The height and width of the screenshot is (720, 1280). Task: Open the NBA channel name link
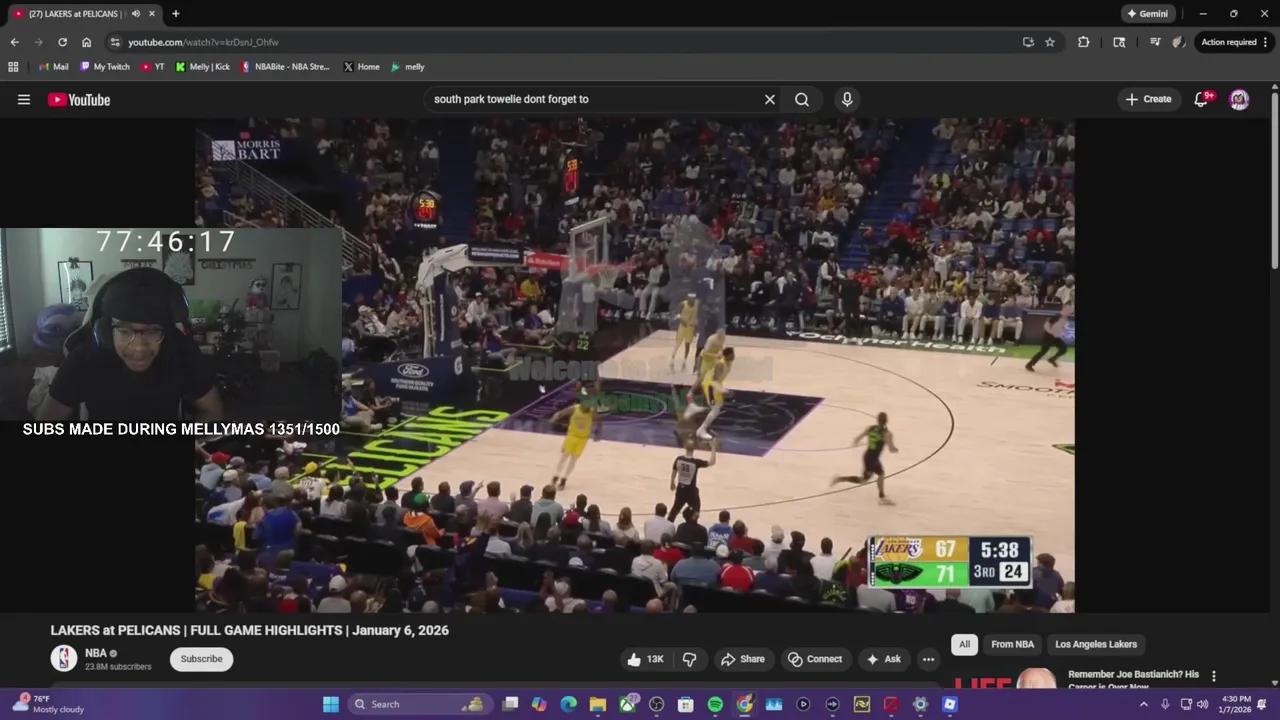[96, 653]
